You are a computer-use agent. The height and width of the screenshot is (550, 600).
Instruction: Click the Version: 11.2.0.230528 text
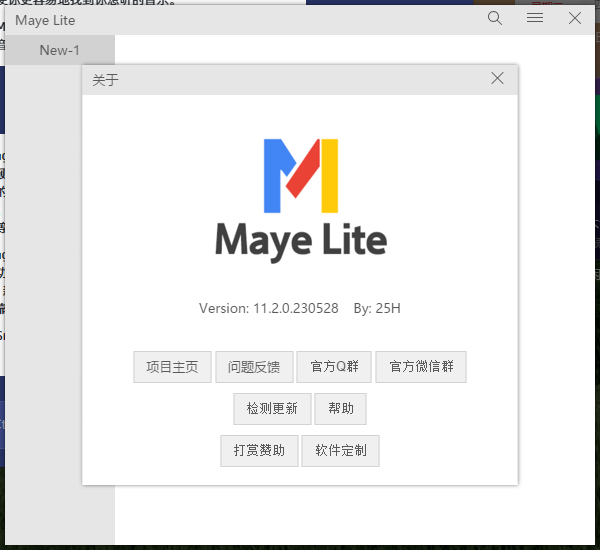[x=269, y=308]
